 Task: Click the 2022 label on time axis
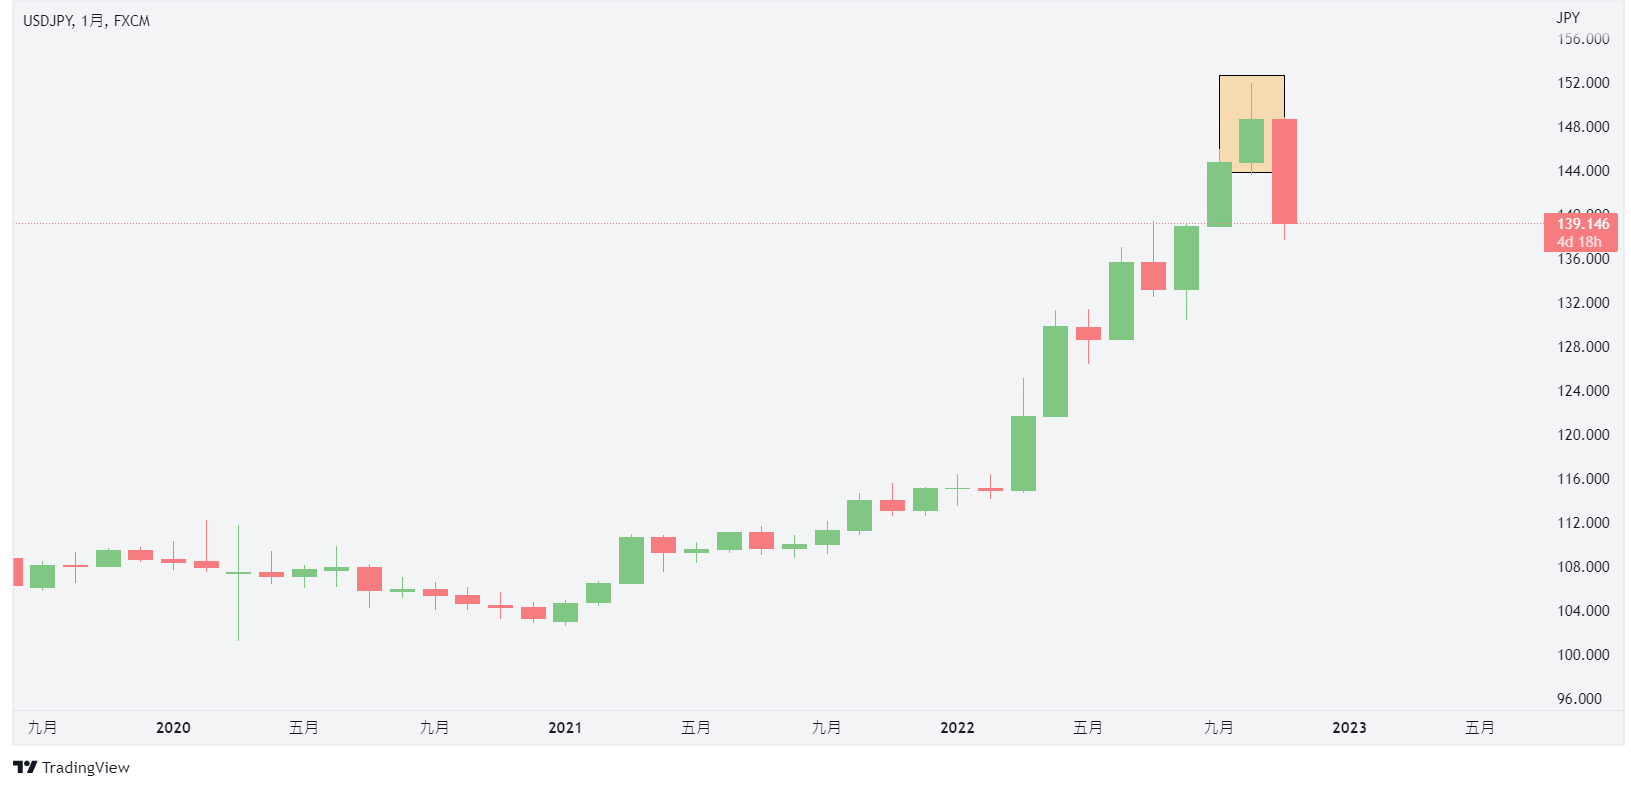(x=957, y=728)
